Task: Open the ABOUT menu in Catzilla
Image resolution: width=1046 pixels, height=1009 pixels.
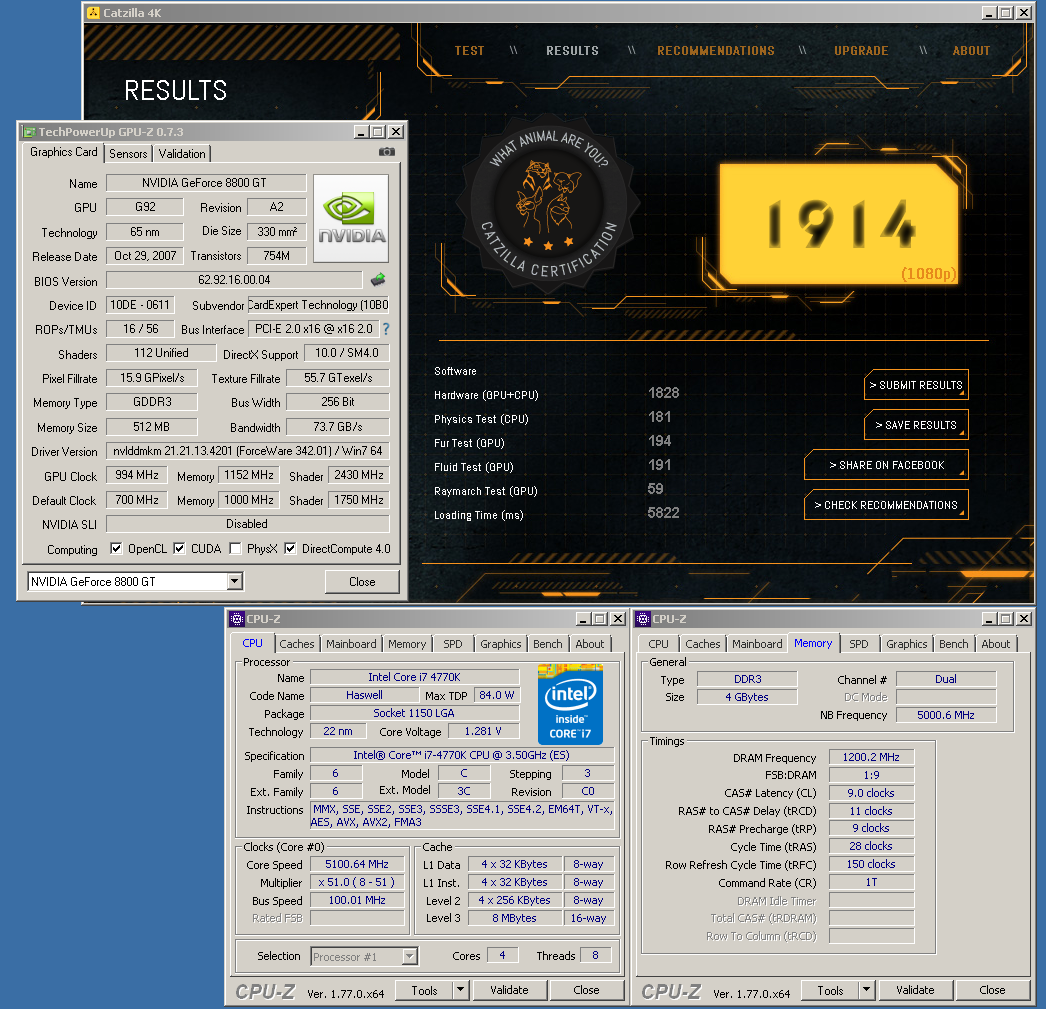Action: pyautogui.click(x=971, y=51)
